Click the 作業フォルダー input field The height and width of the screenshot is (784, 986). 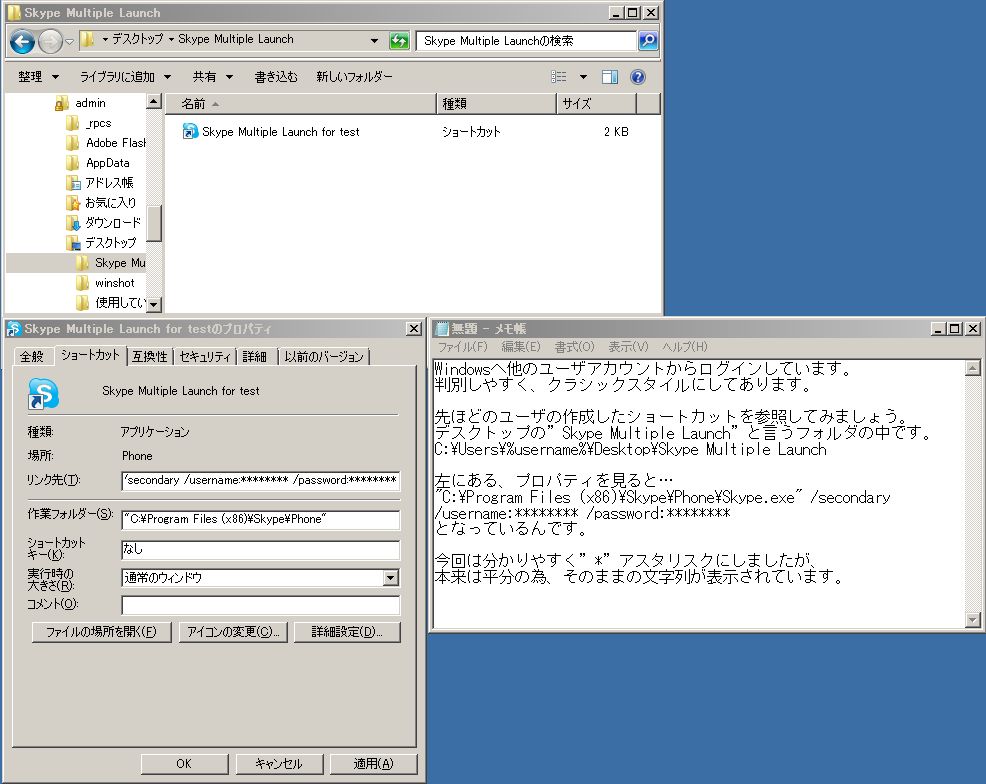260,519
